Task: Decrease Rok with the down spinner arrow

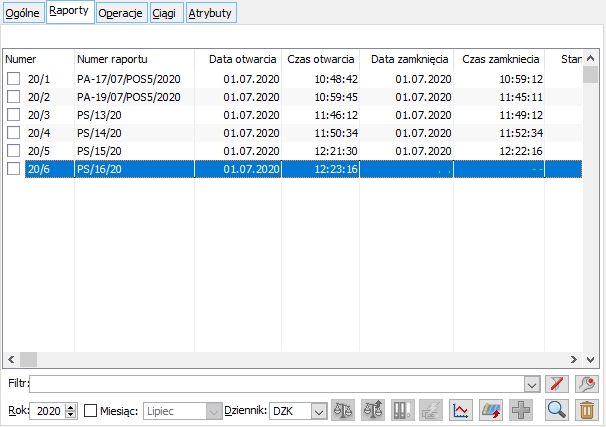Action: tap(70, 415)
